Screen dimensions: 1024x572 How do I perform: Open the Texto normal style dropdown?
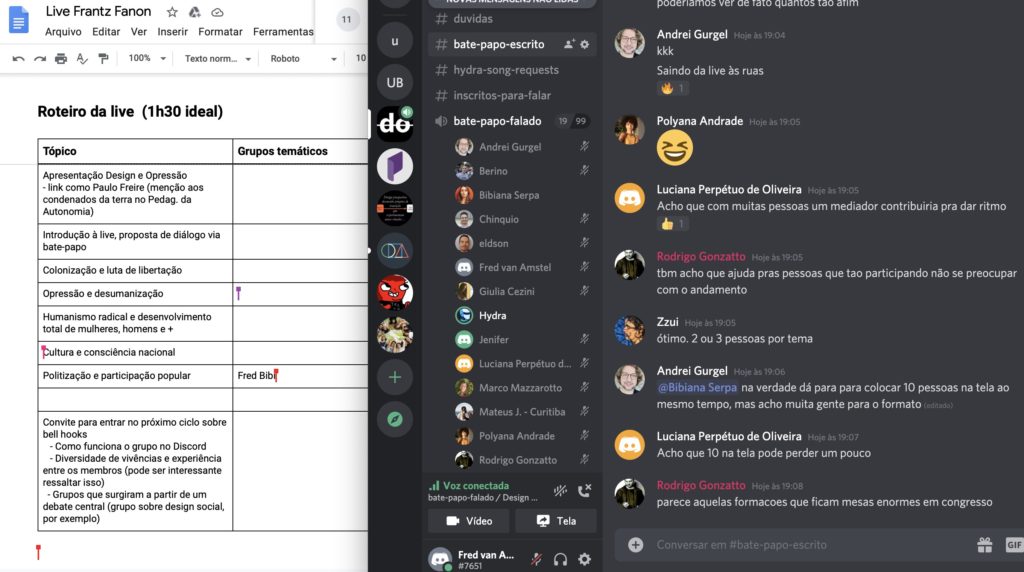tap(217, 59)
